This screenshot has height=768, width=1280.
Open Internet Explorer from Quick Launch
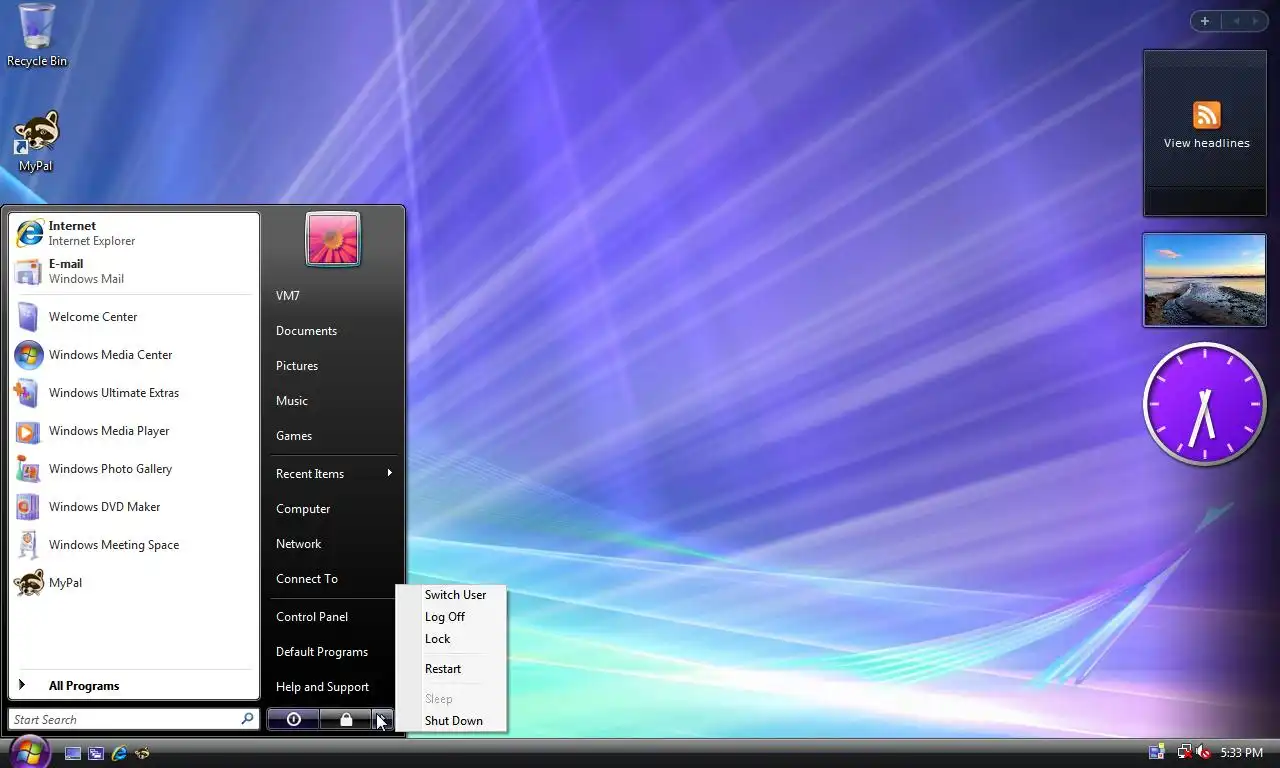[x=119, y=753]
